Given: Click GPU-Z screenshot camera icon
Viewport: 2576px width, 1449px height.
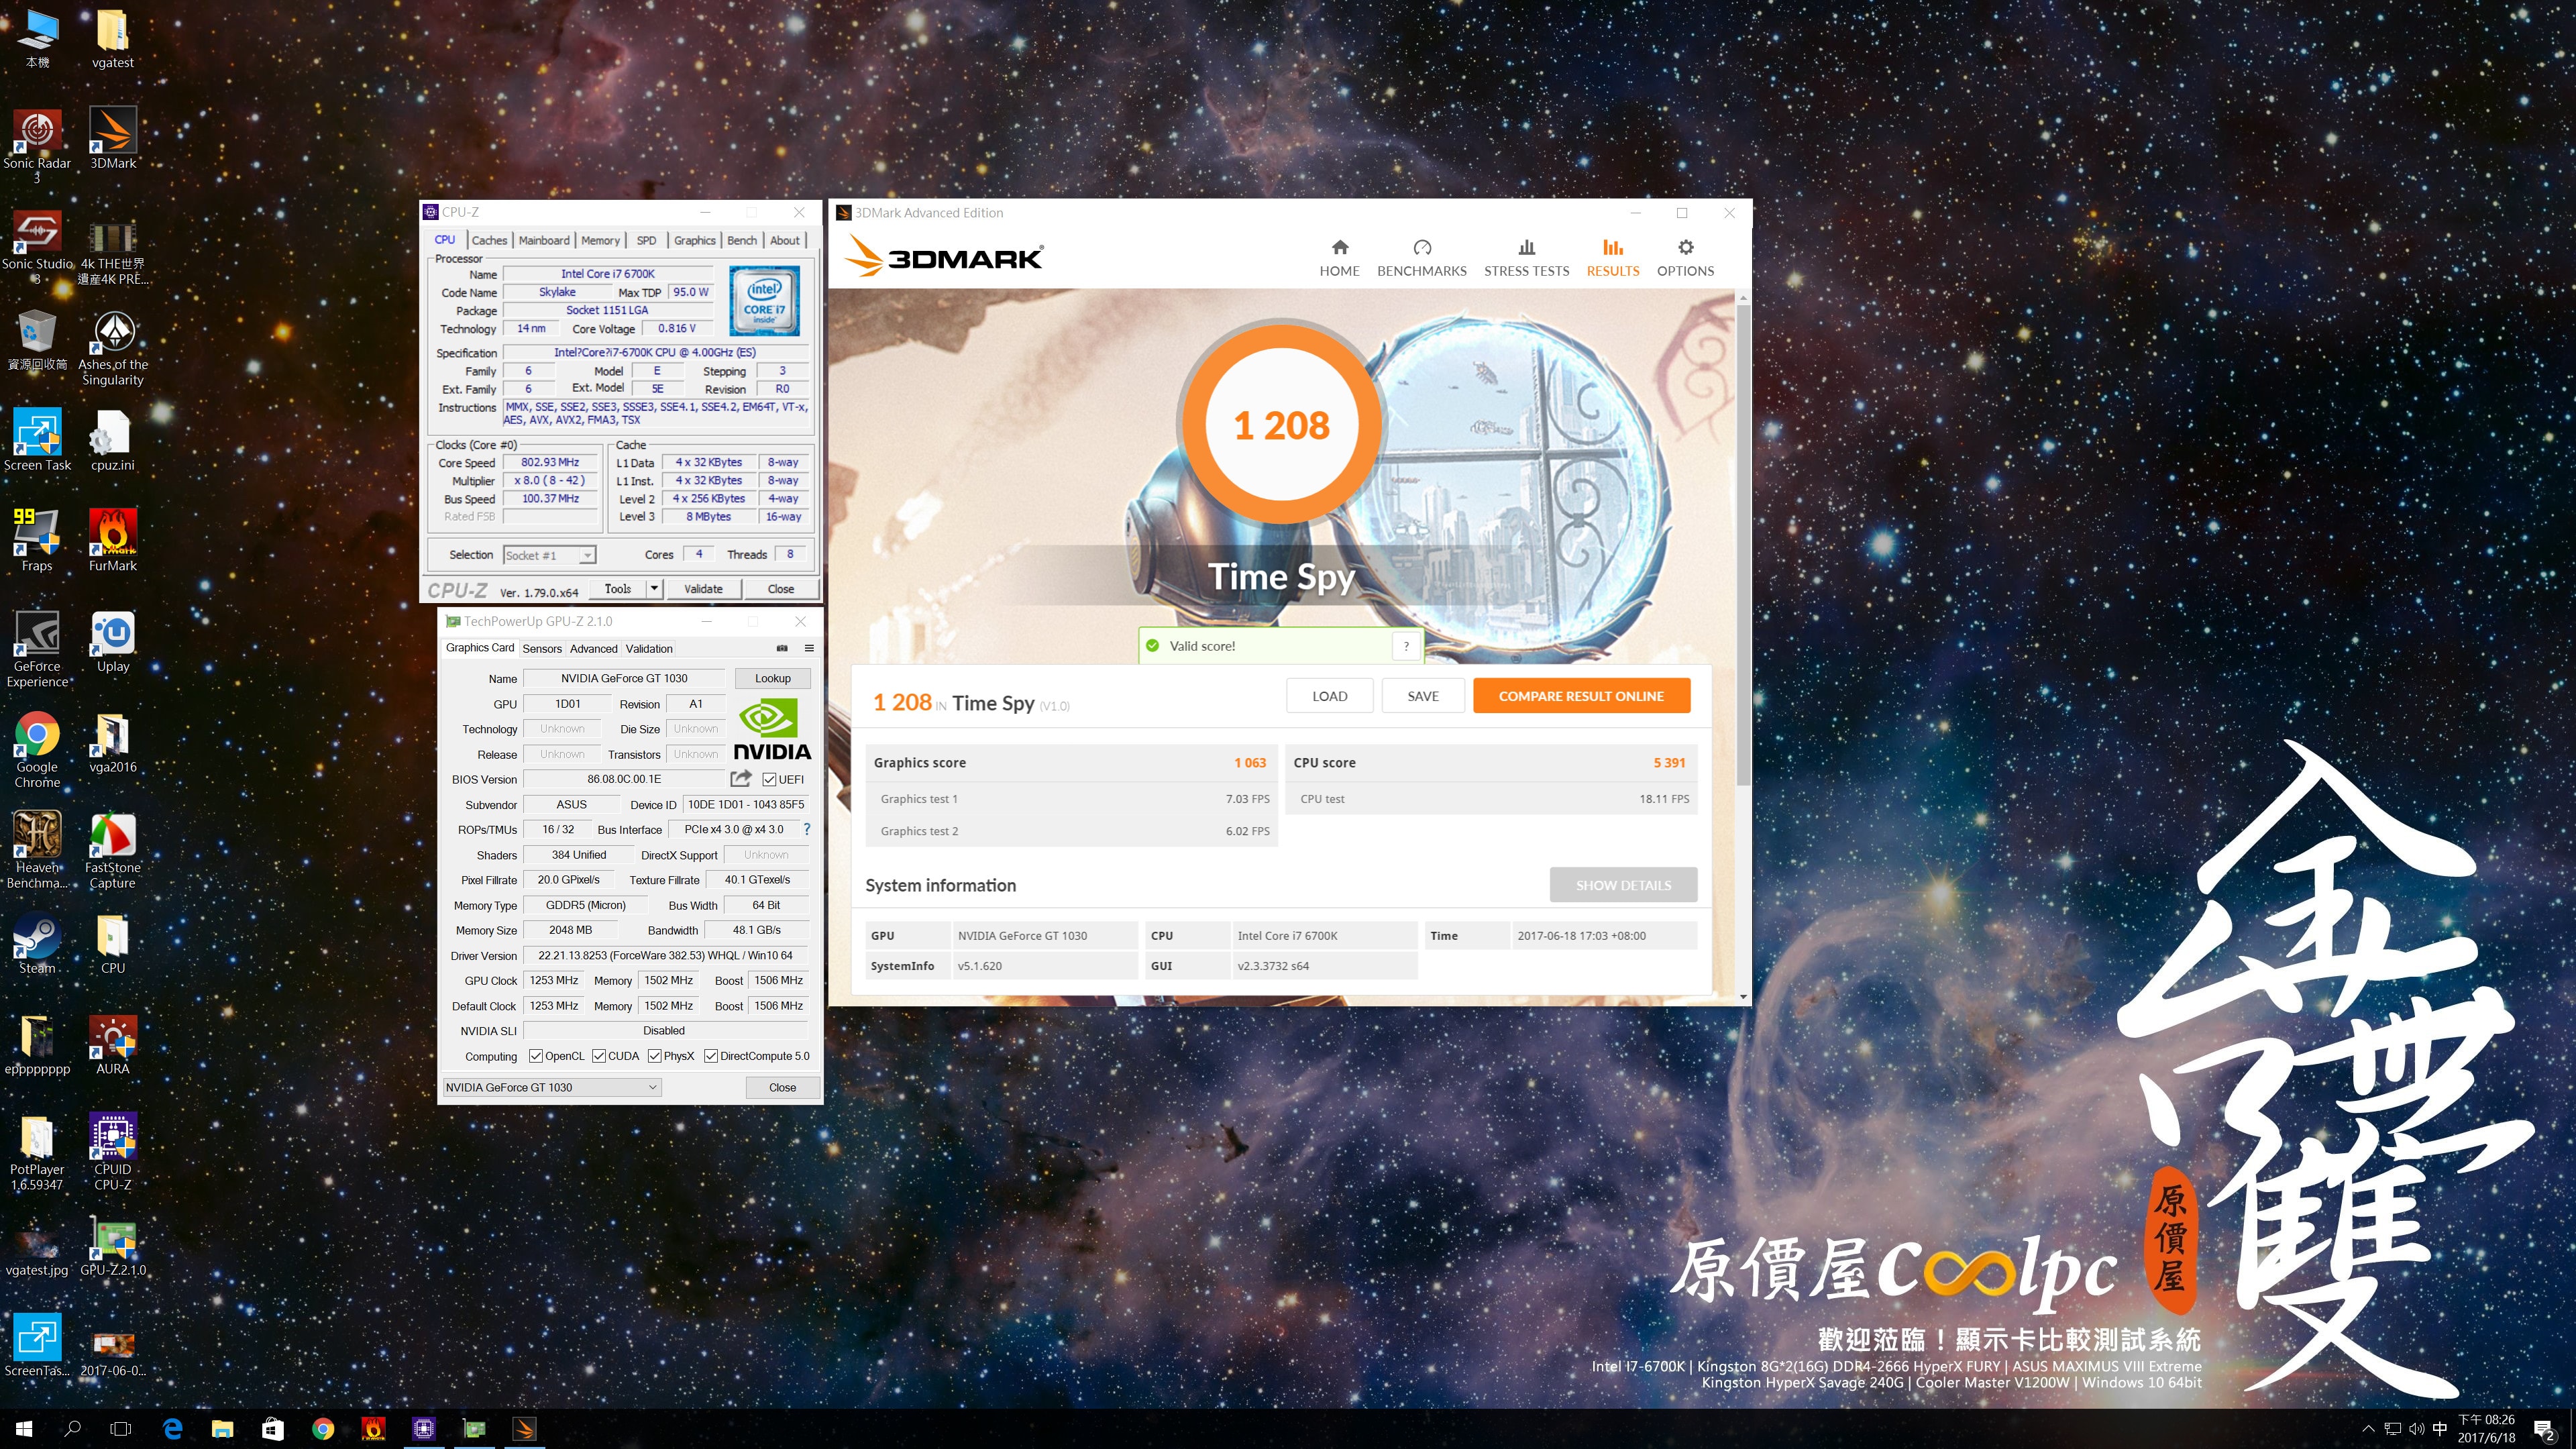Looking at the screenshot, I should point(782,648).
